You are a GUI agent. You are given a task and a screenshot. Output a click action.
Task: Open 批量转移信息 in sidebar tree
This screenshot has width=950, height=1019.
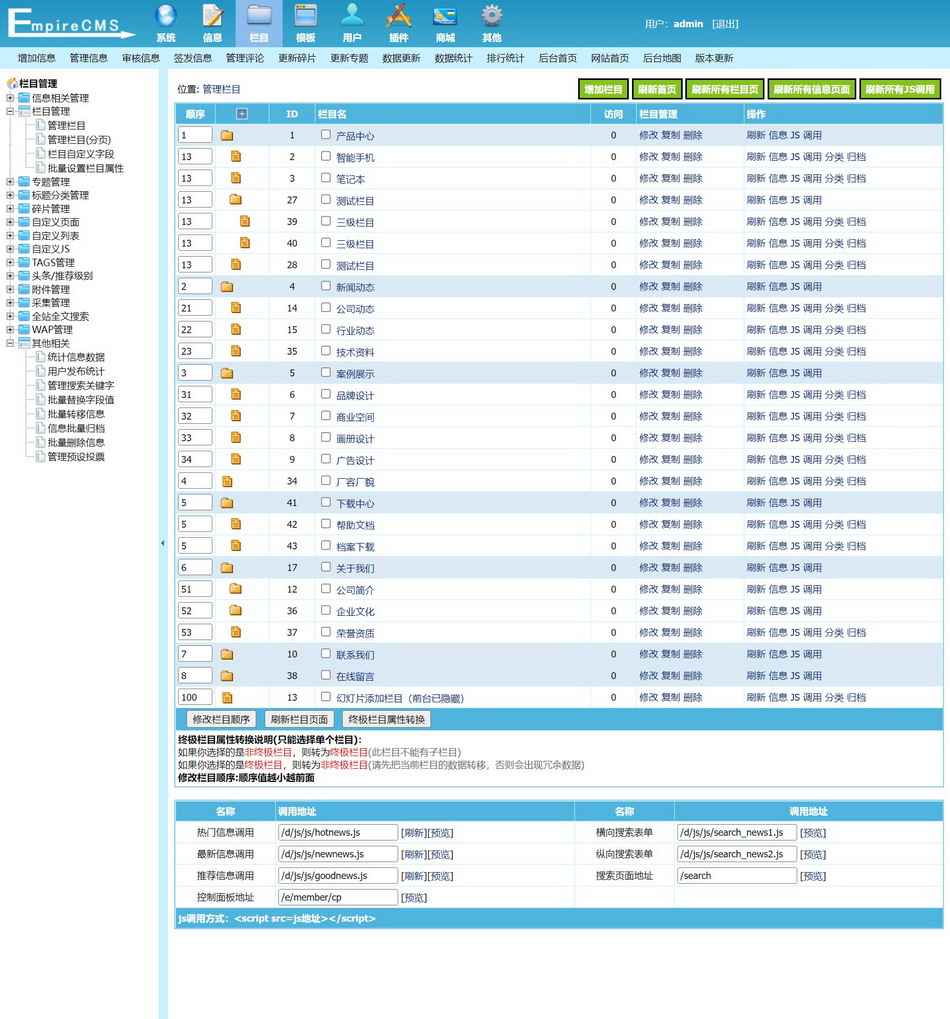click(75, 414)
